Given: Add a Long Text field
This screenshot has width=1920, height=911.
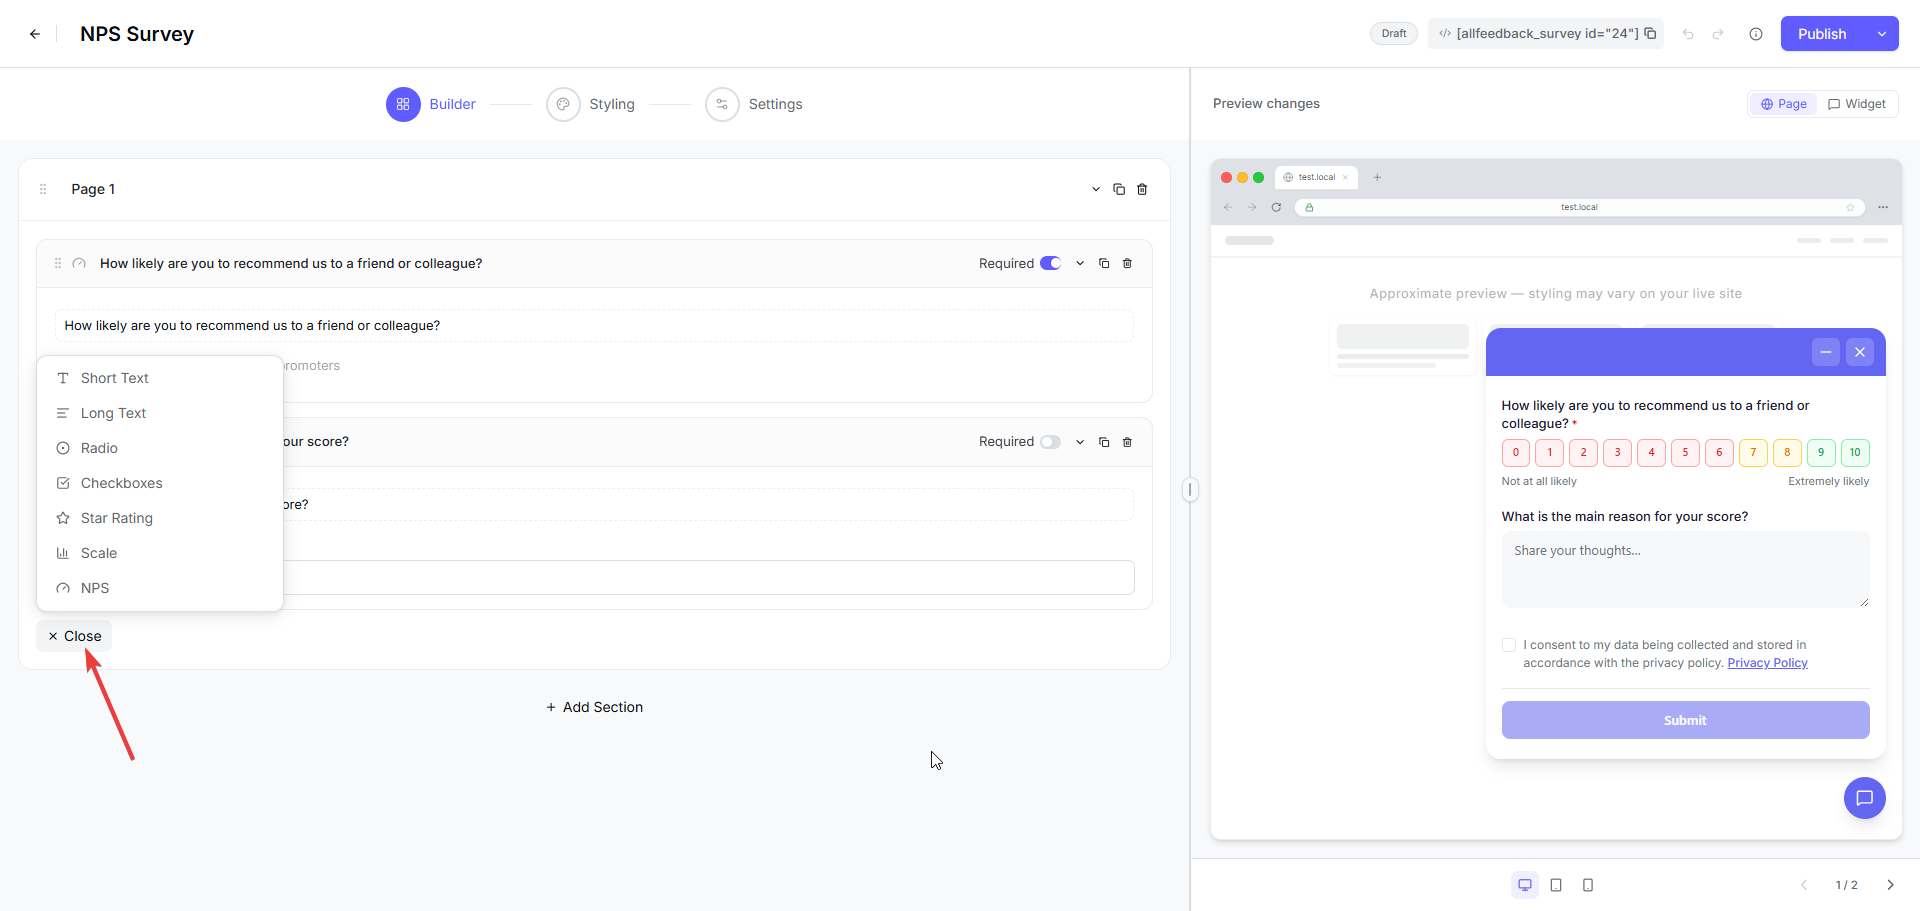Looking at the screenshot, I should pos(160,413).
